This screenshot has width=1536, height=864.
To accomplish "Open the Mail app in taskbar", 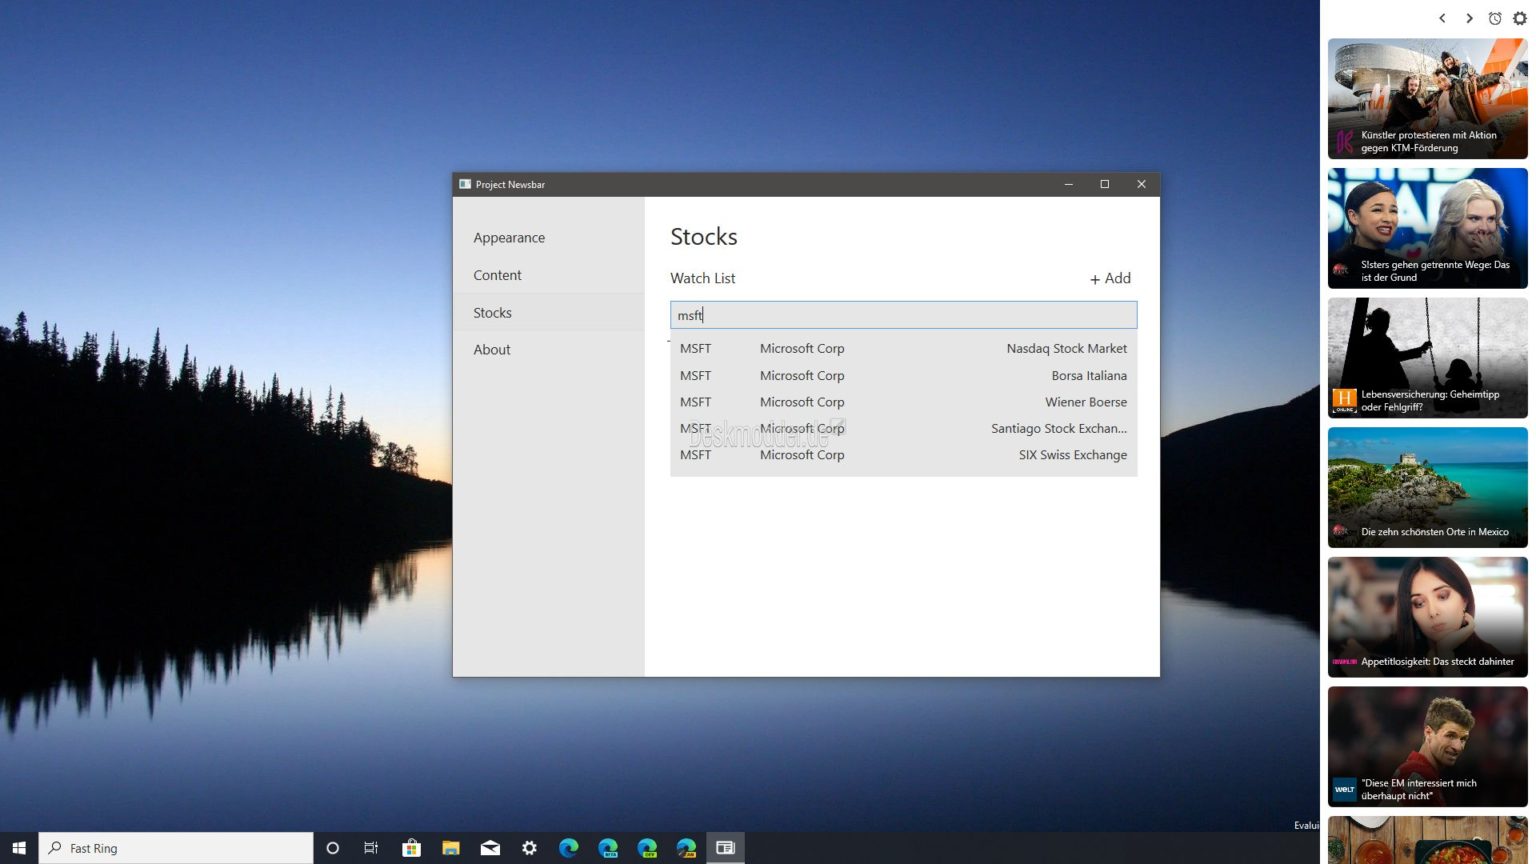I will [x=490, y=848].
